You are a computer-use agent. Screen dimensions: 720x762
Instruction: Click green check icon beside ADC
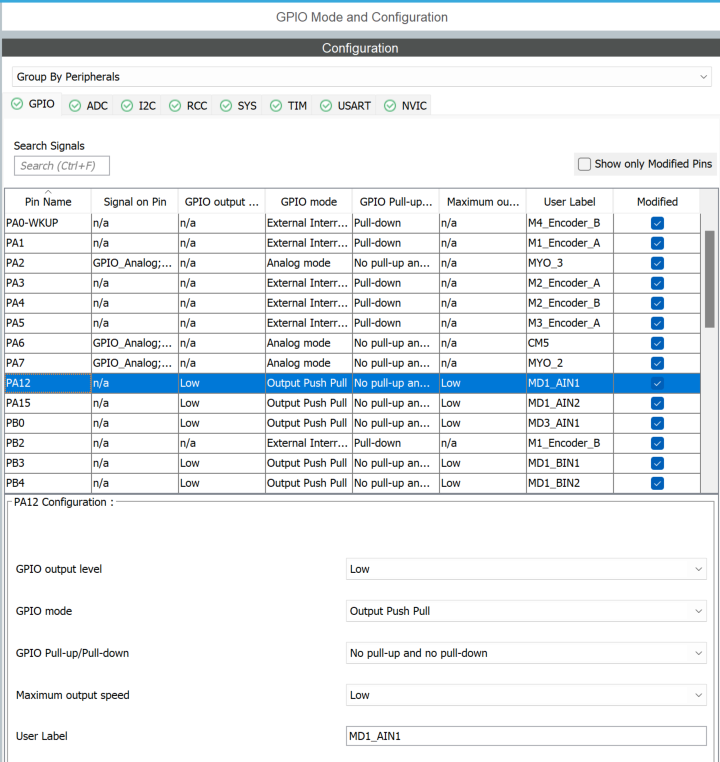[x=75, y=105]
